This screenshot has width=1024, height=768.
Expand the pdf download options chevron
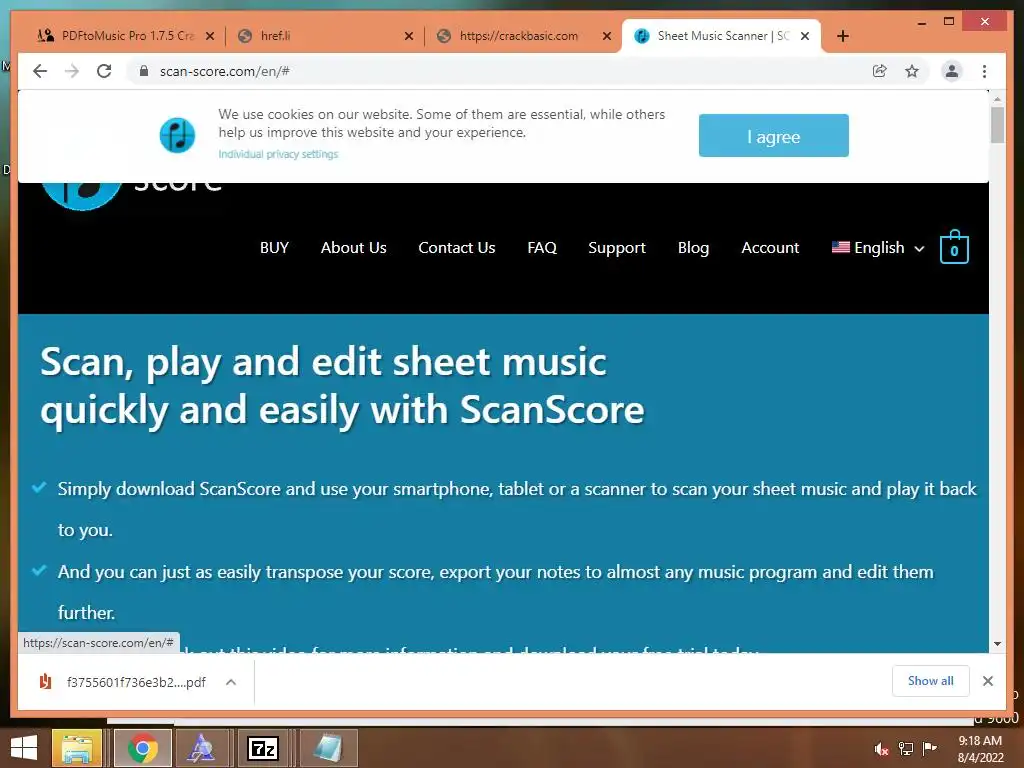(x=231, y=682)
